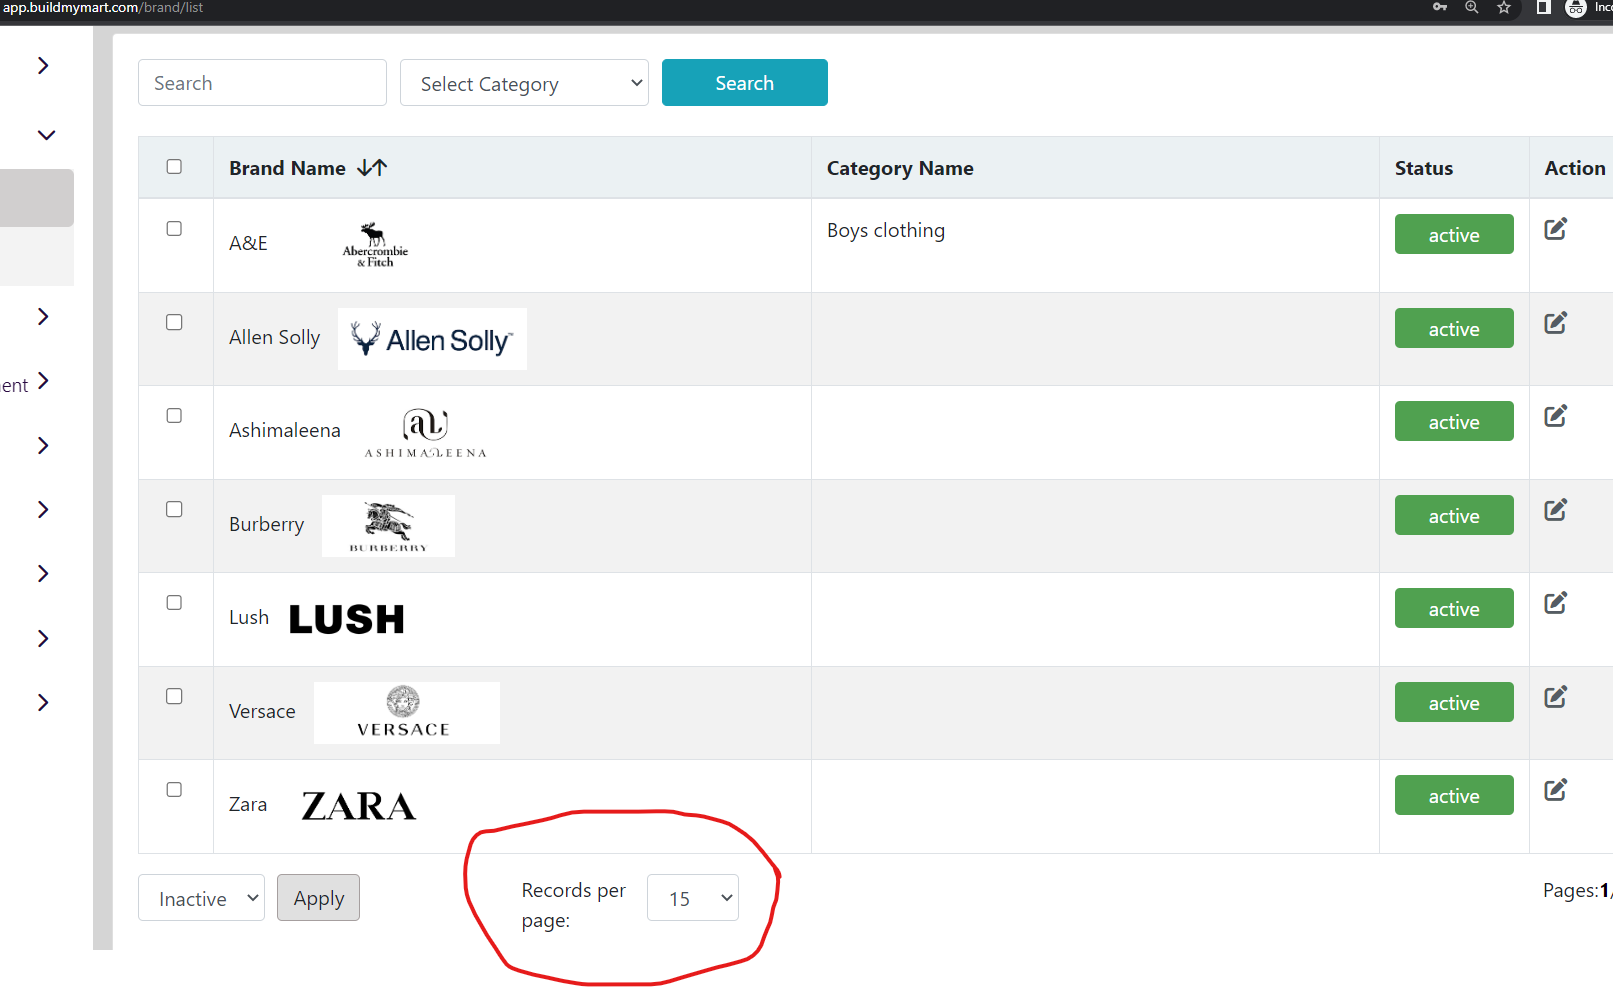Open the Abercrombie & Fitch logo image
The width and height of the screenshot is (1613, 987).
pyautogui.click(x=375, y=245)
